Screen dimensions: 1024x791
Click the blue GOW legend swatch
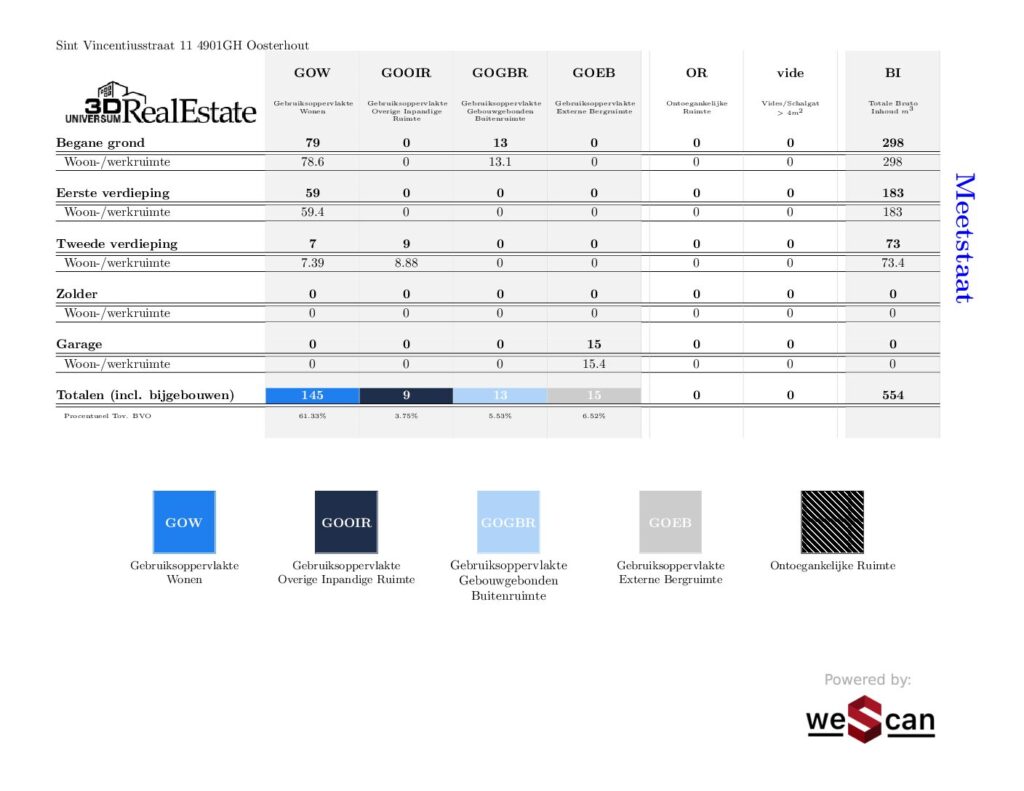point(184,522)
